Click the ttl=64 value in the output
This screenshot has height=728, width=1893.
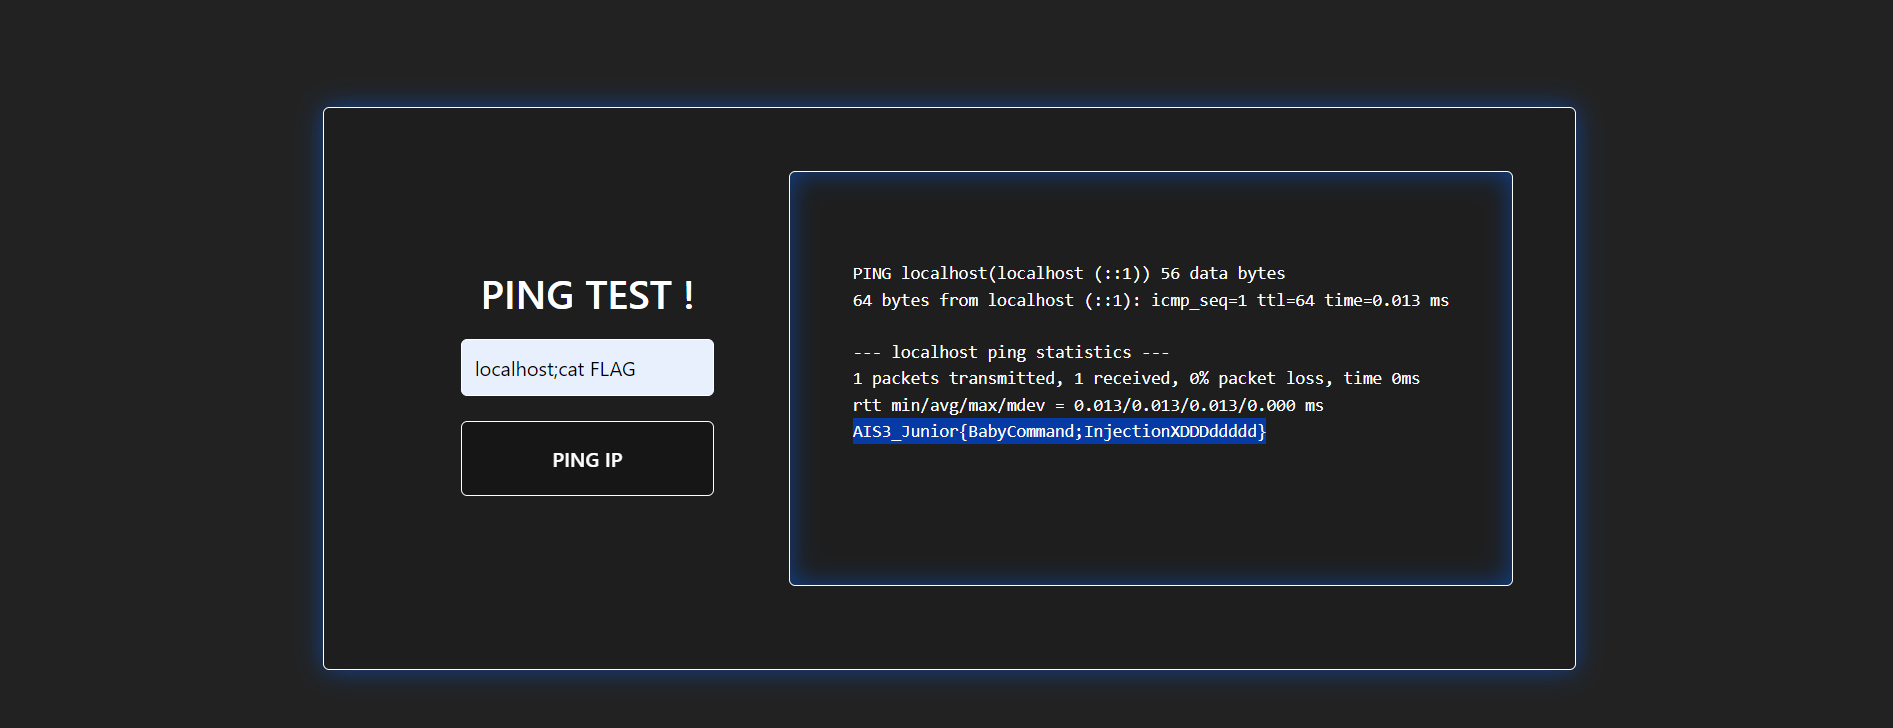(1285, 301)
